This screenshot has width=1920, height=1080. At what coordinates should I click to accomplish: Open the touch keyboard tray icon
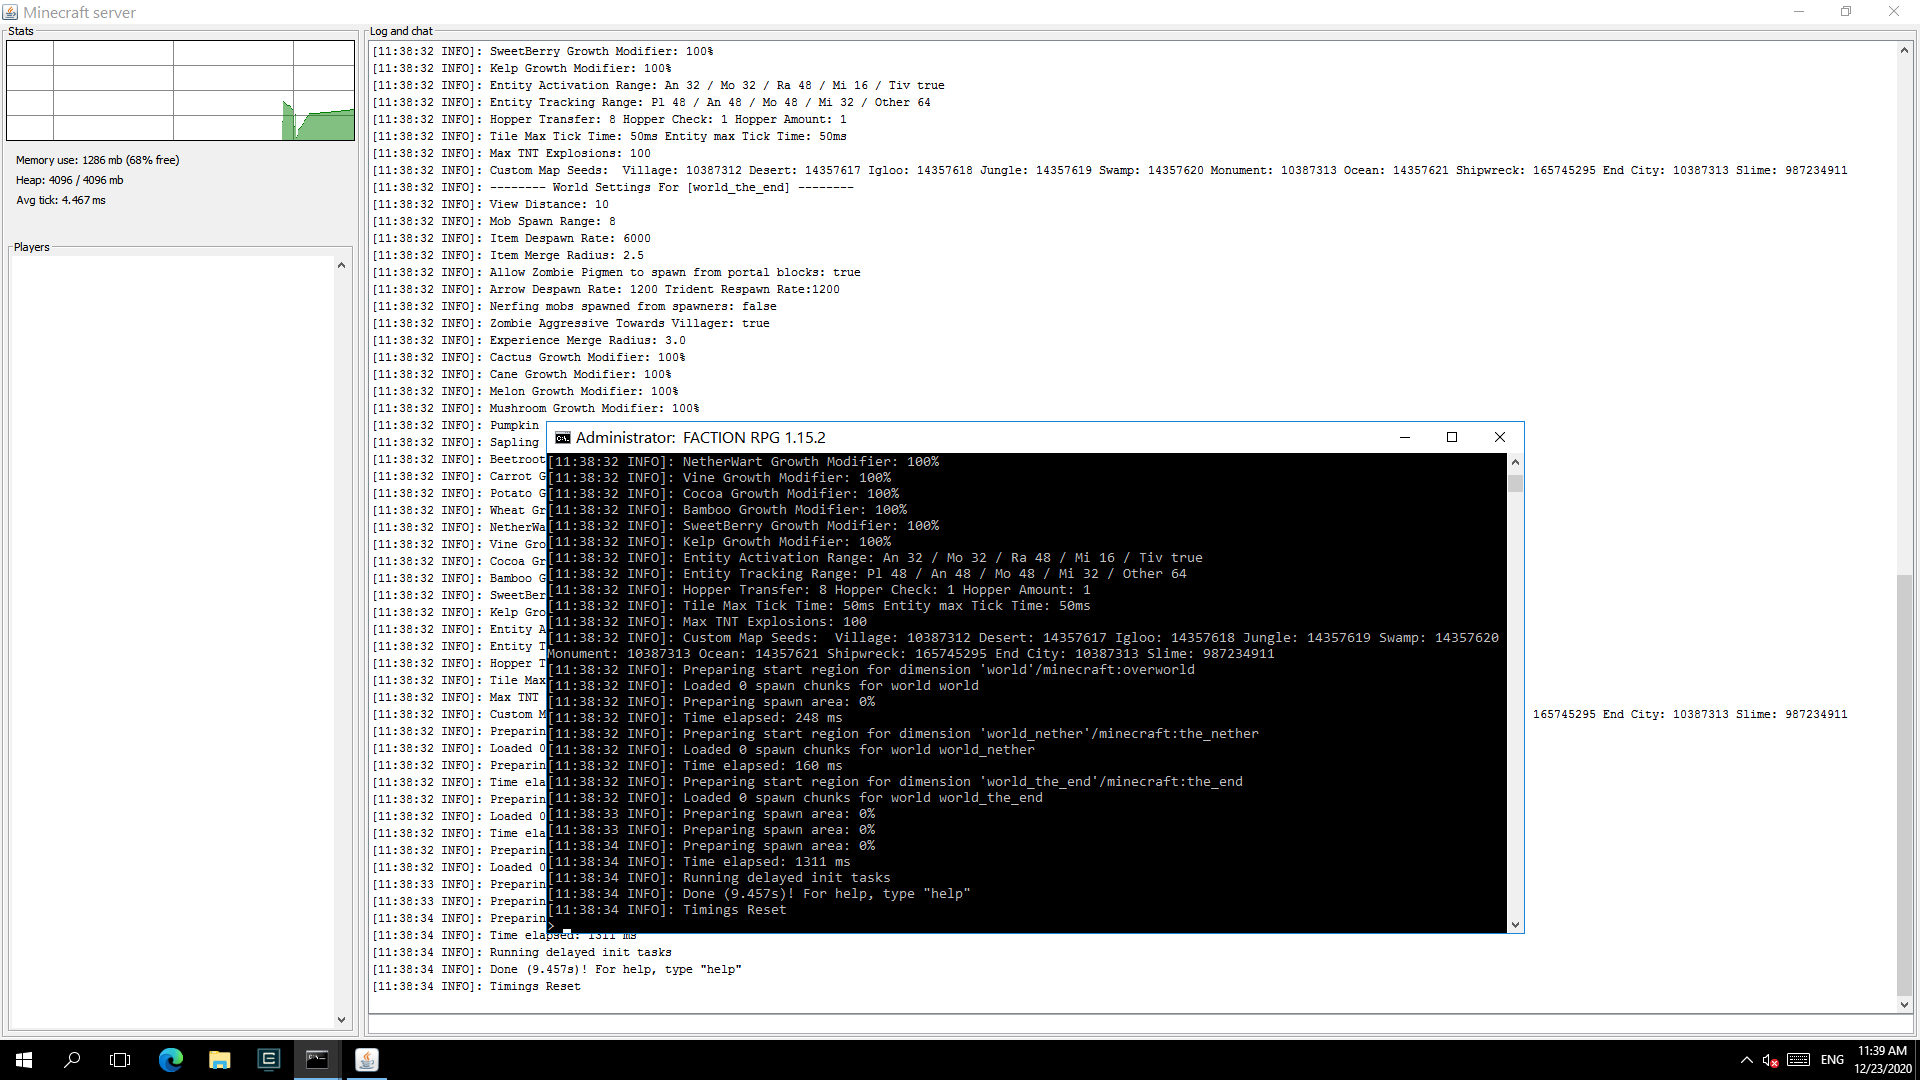[x=1798, y=1060]
